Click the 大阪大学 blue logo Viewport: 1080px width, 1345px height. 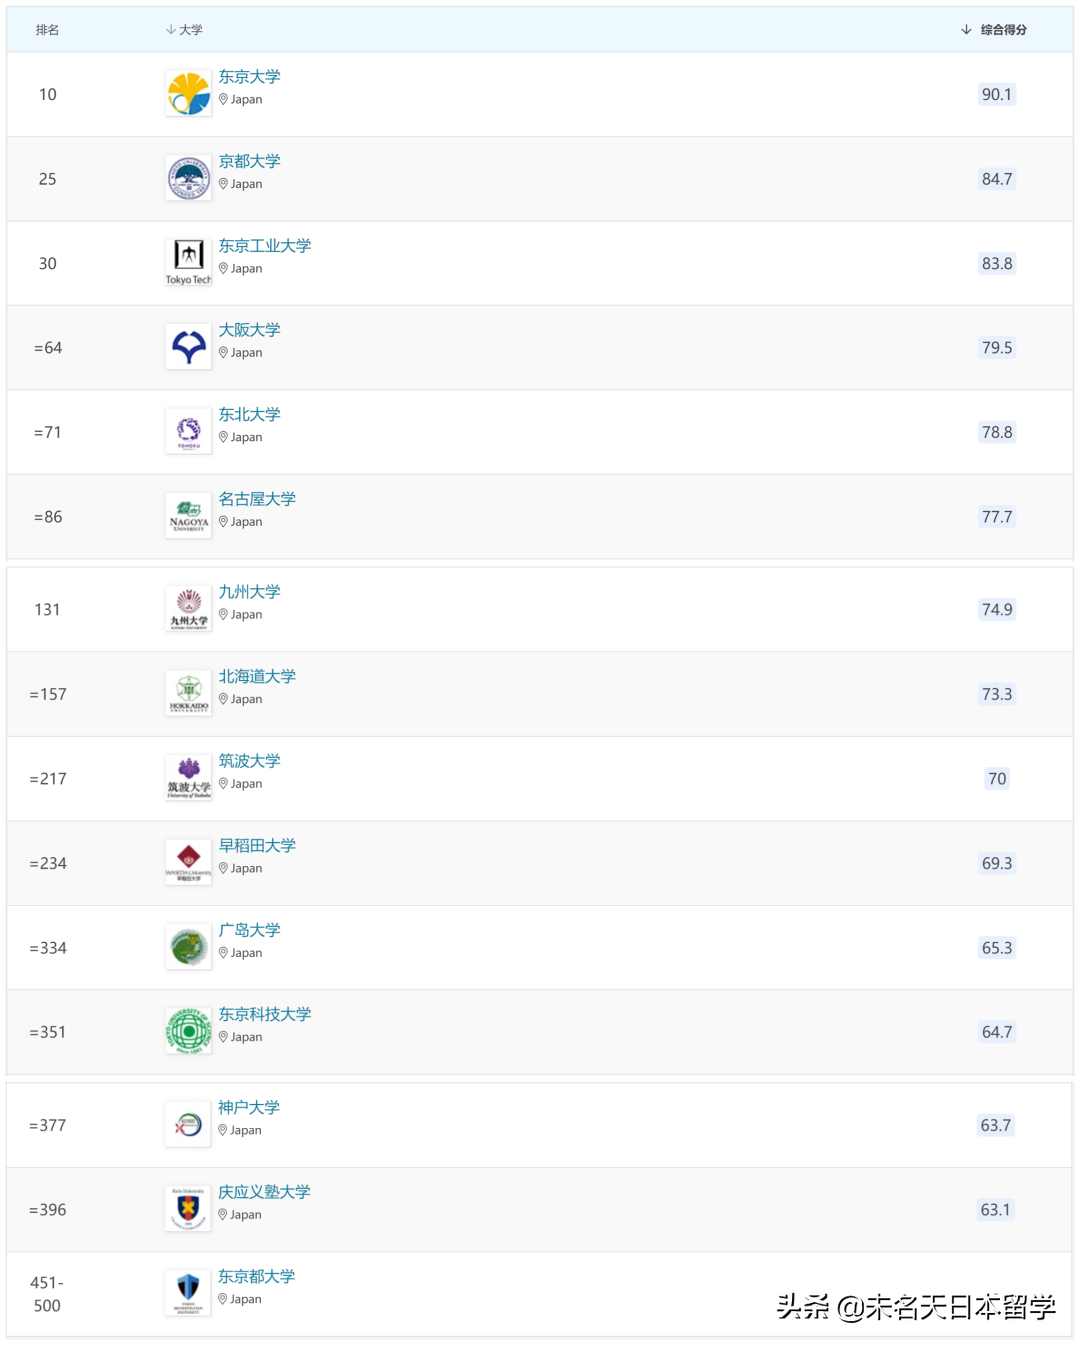(187, 346)
